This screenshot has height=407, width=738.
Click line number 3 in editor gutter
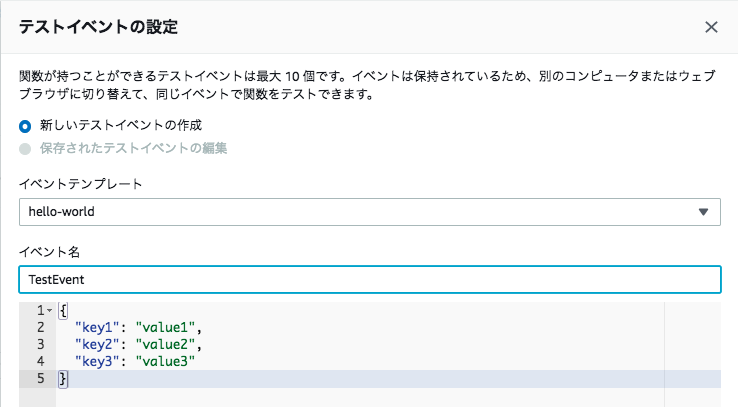tap(41, 344)
